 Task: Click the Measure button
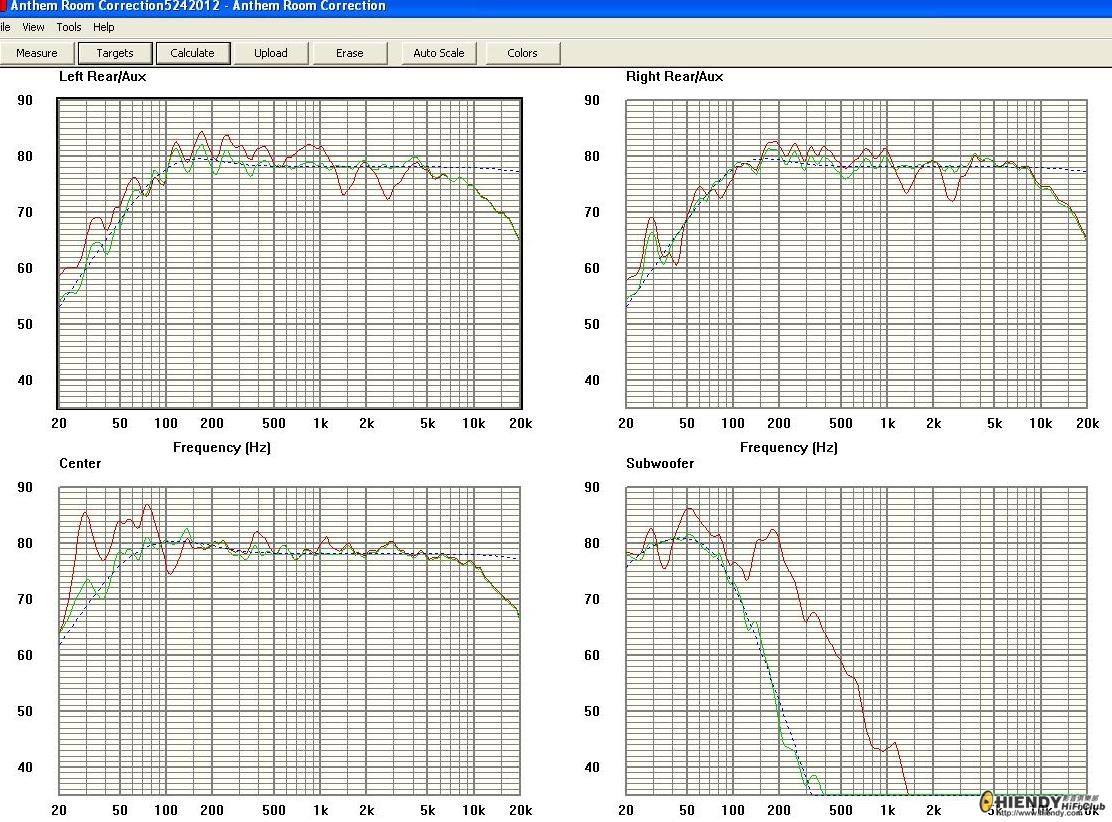pyautogui.click(x=37, y=53)
